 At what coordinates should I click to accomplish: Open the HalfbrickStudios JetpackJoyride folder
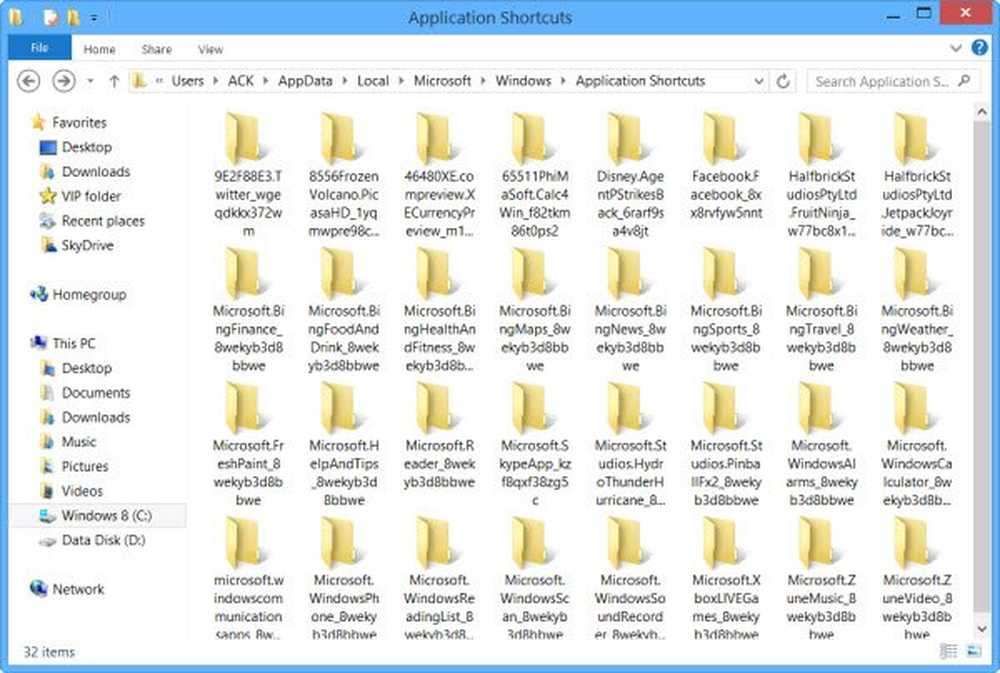(x=917, y=175)
